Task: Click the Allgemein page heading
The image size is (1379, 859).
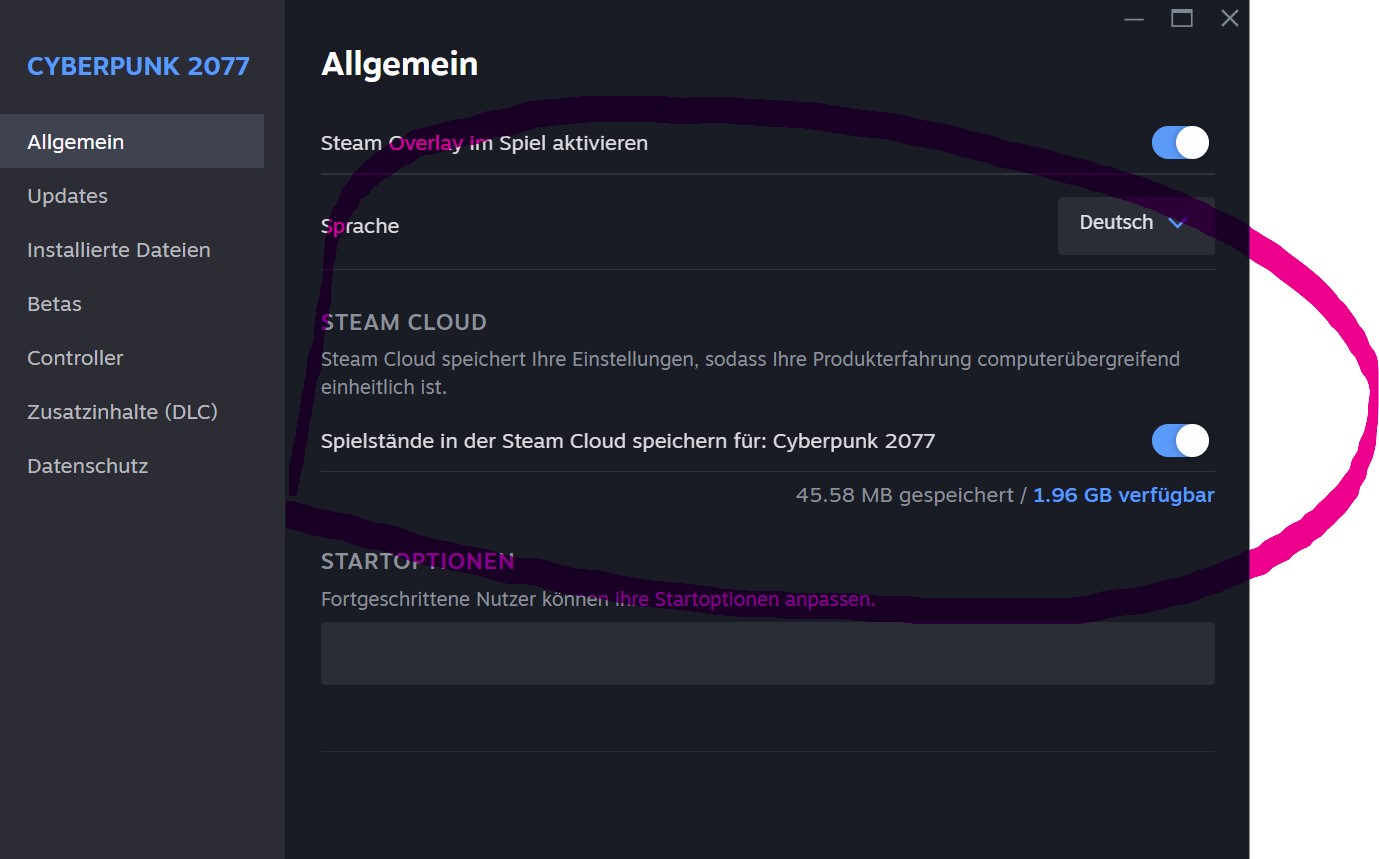Action: (x=399, y=65)
